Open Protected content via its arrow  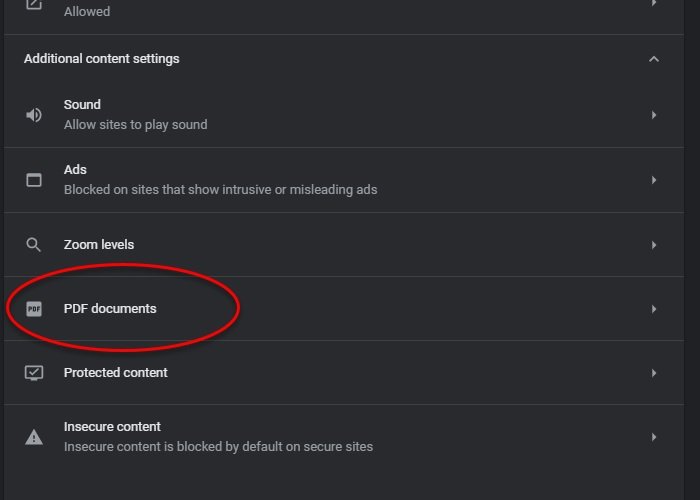[x=654, y=373]
